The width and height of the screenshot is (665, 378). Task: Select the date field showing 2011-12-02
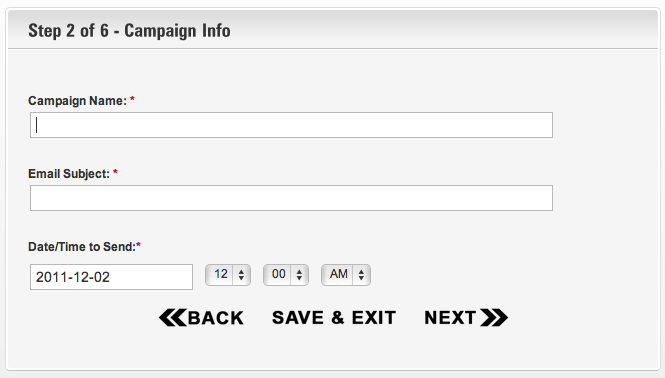[x=112, y=277]
